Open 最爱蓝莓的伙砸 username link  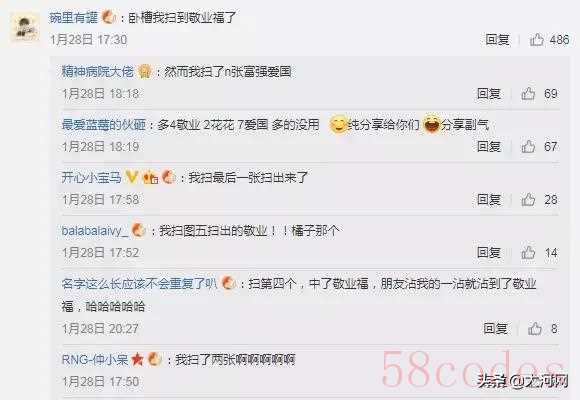[x=104, y=125]
